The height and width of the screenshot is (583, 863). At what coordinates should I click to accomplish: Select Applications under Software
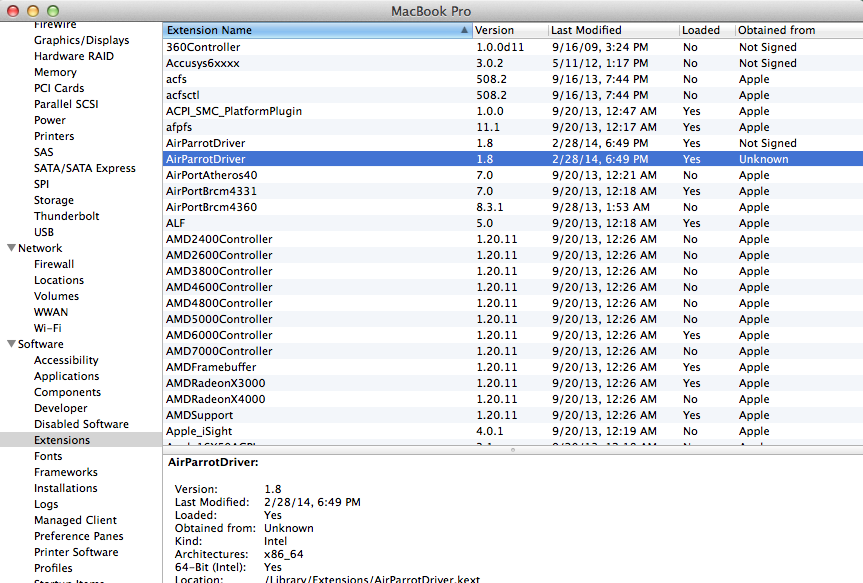(x=67, y=375)
